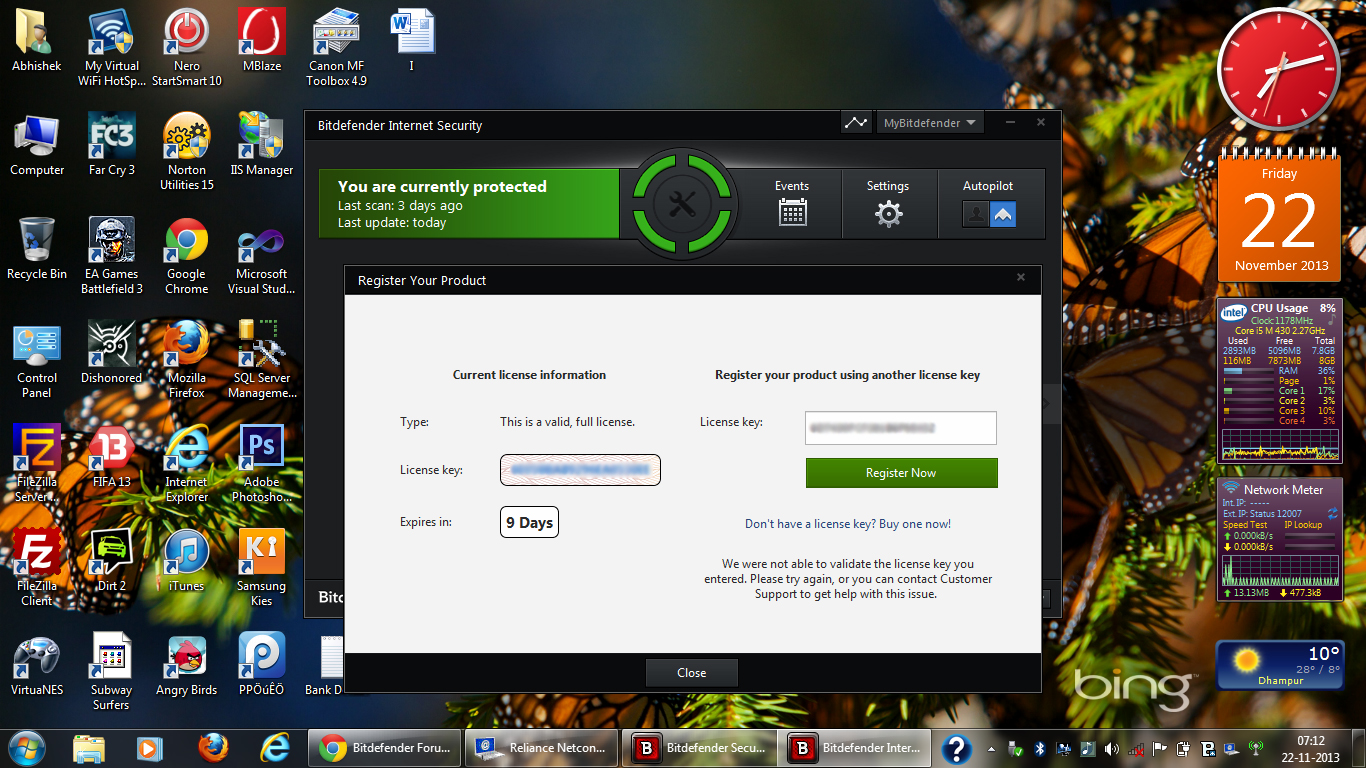The width and height of the screenshot is (1366, 768).
Task: Expand the MyBitdefender dropdown
Action: click(930, 123)
